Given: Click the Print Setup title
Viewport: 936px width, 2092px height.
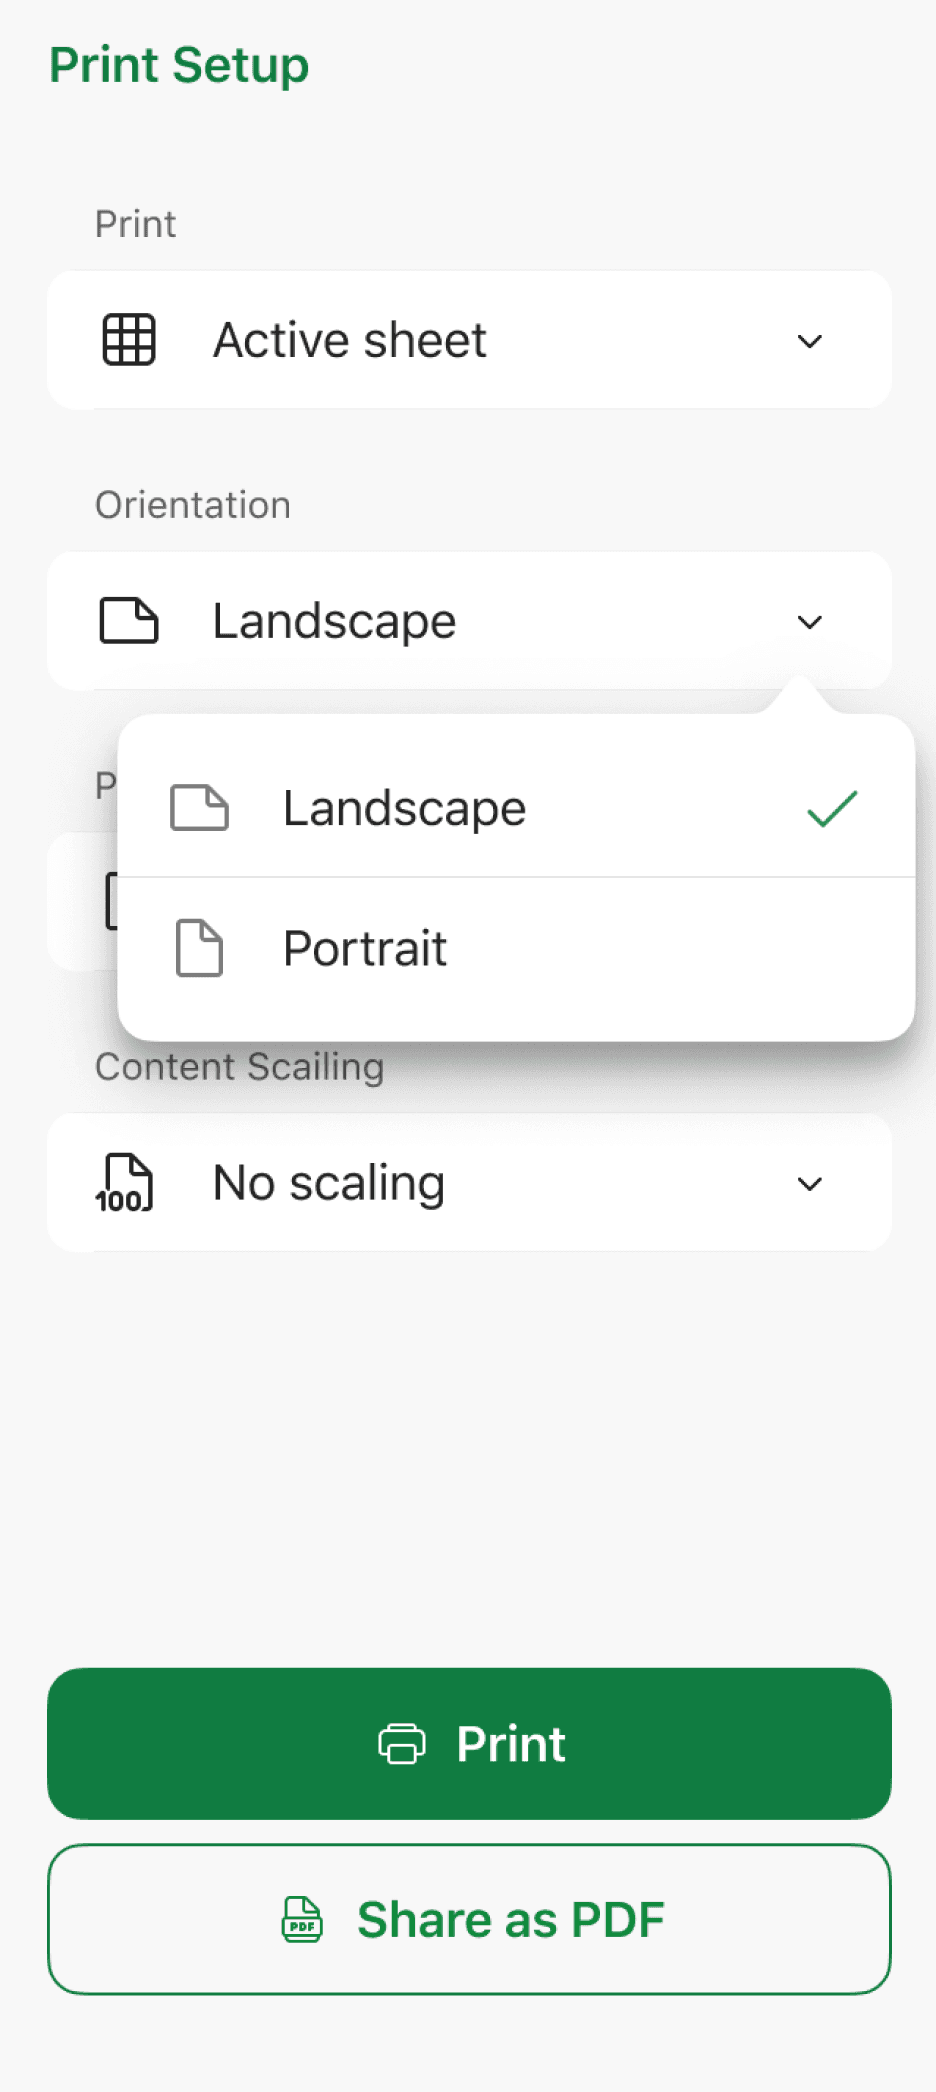Looking at the screenshot, I should (180, 66).
